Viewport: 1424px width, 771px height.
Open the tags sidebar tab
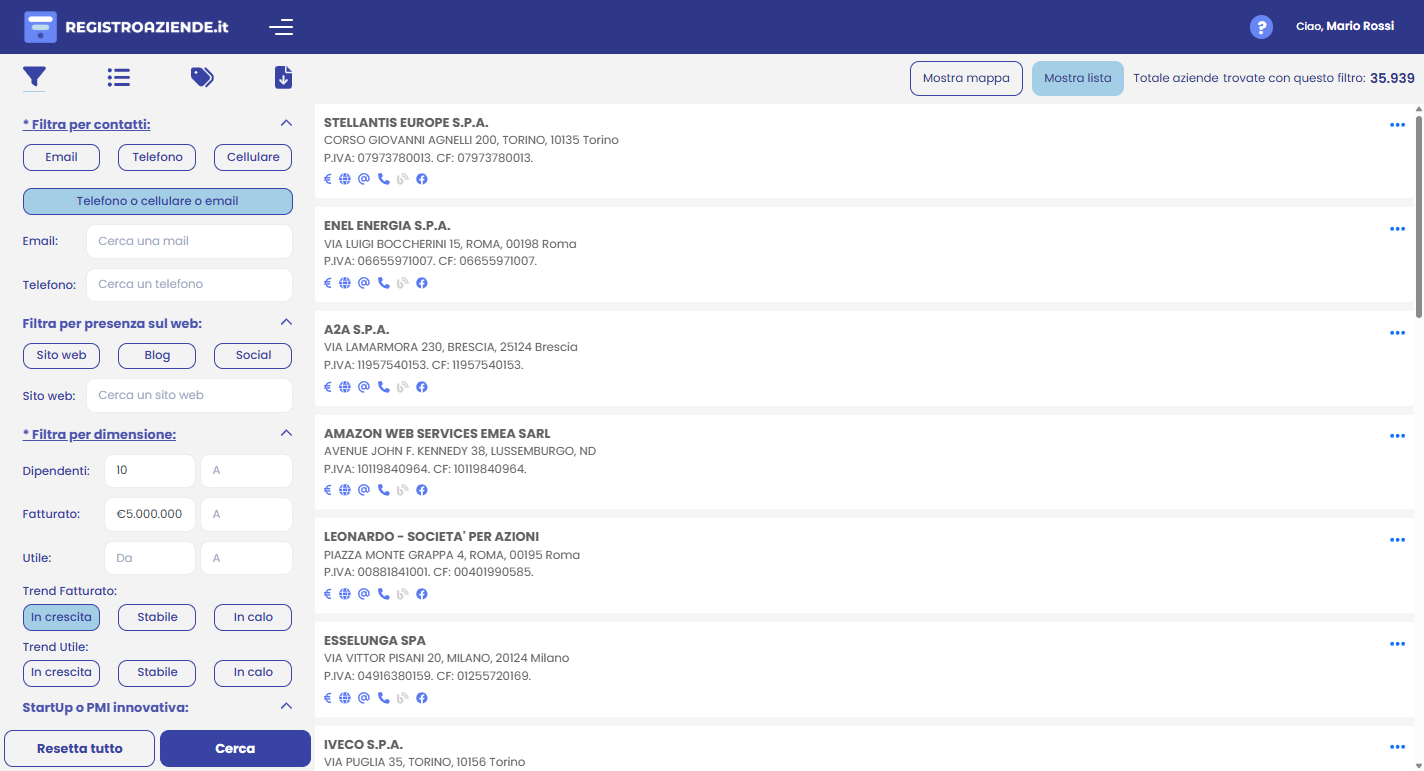point(202,77)
